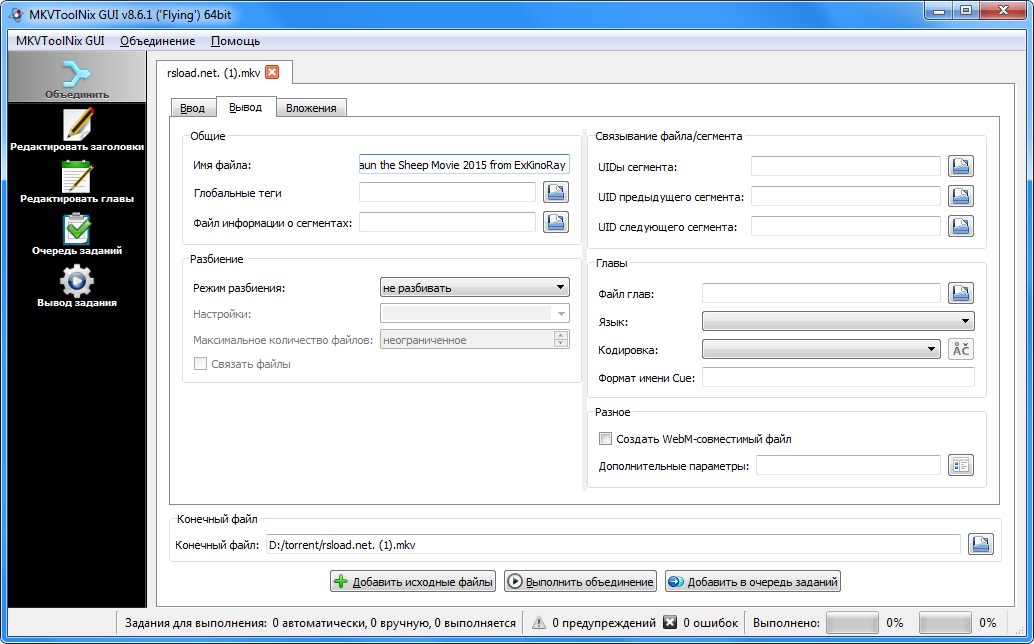Click the '0 предупреждений' status text
Image resolution: width=1034 pixels, height=644 pixels.
tap(604, 623)
